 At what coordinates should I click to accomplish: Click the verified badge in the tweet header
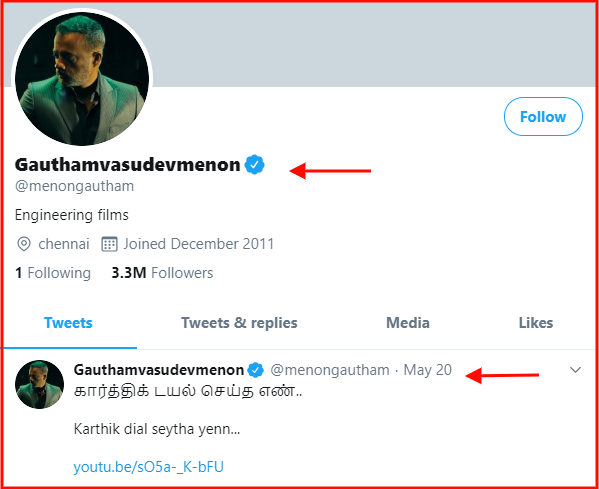point(256,370)
